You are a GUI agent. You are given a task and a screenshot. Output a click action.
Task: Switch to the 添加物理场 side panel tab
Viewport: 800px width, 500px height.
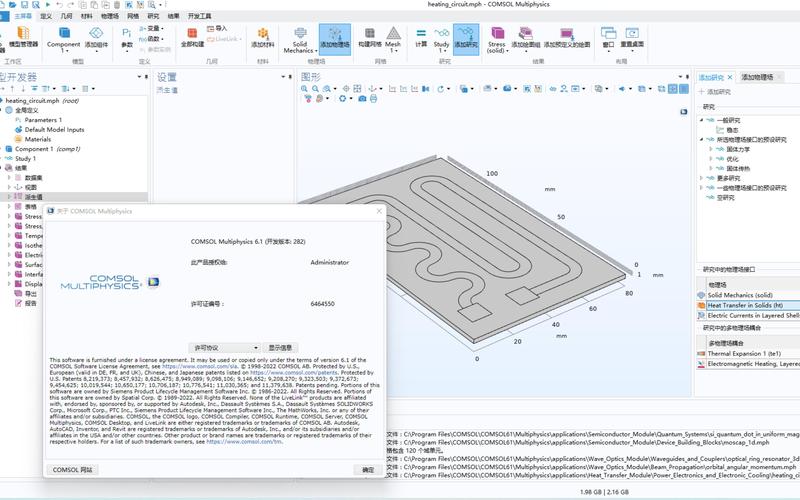(757, 77)
